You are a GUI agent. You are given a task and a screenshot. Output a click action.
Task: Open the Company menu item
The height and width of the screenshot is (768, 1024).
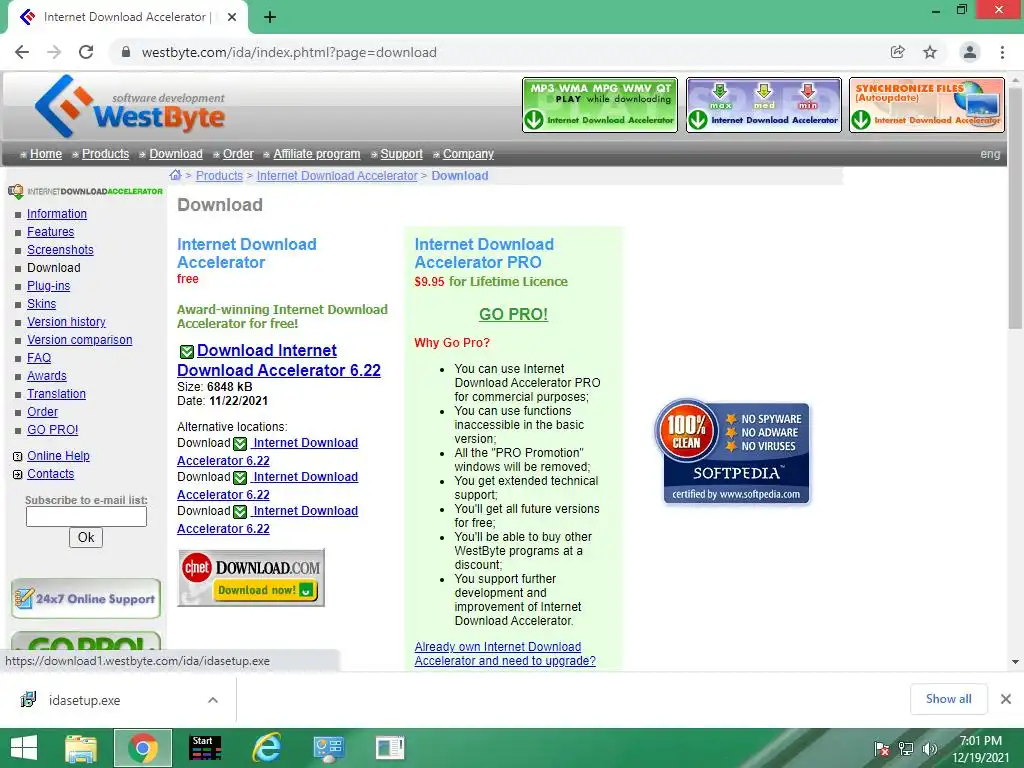[468, 154]
